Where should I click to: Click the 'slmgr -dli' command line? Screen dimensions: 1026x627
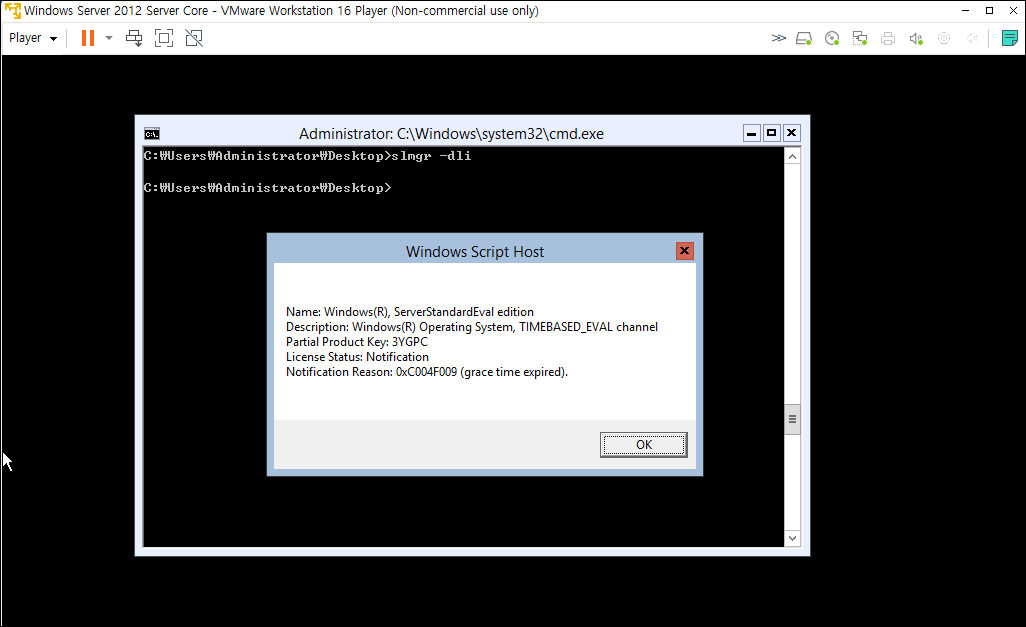[x=308, y=156]
